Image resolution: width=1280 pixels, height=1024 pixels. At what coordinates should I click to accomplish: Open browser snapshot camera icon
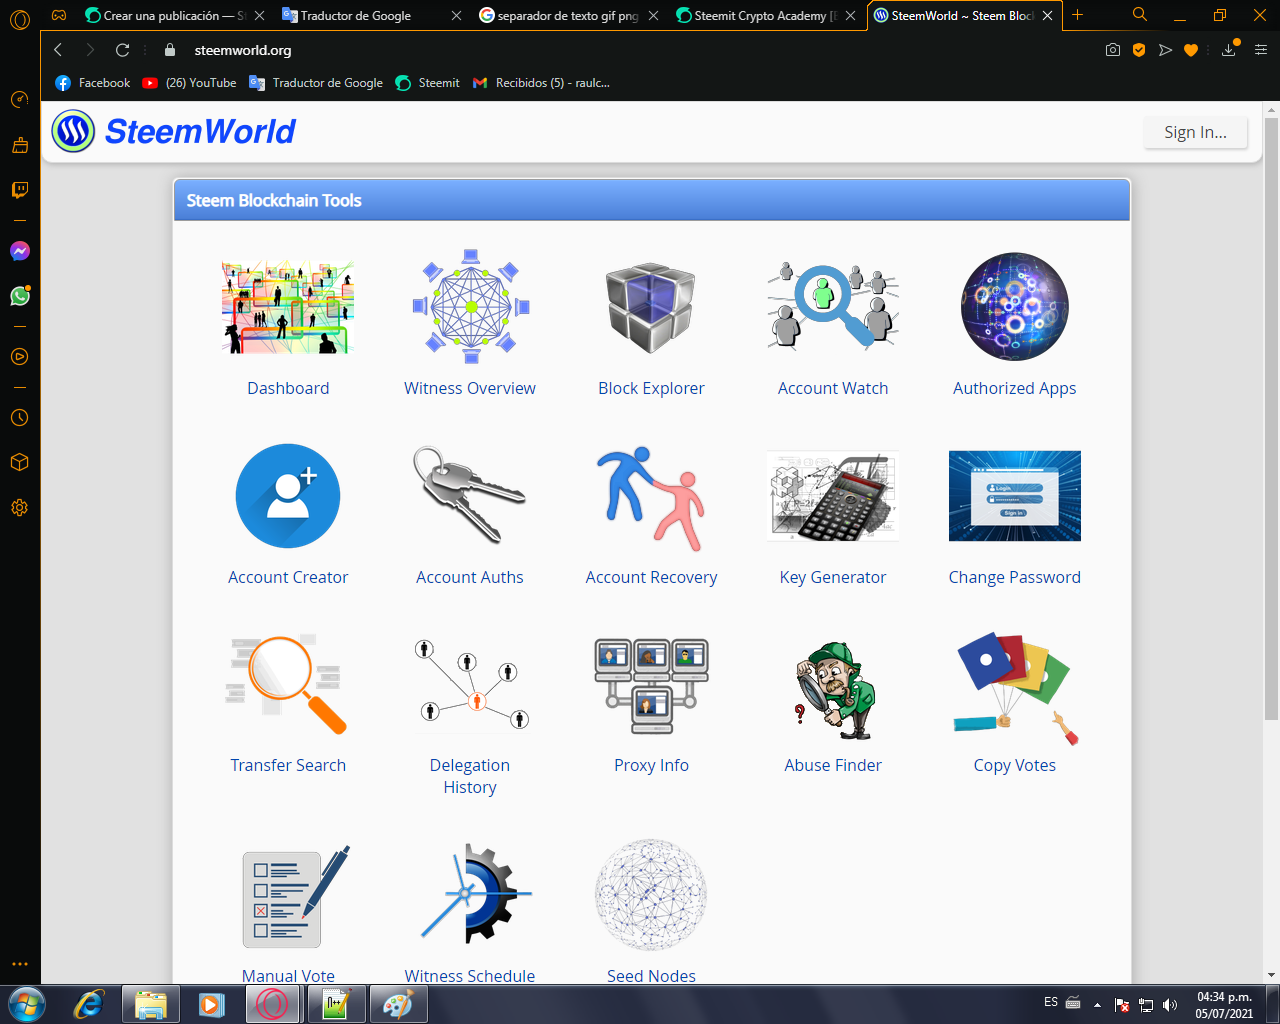[1113, 50]
